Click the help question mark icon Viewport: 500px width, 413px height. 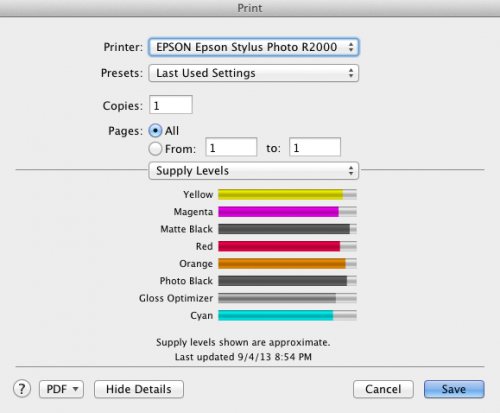[22, 389]
